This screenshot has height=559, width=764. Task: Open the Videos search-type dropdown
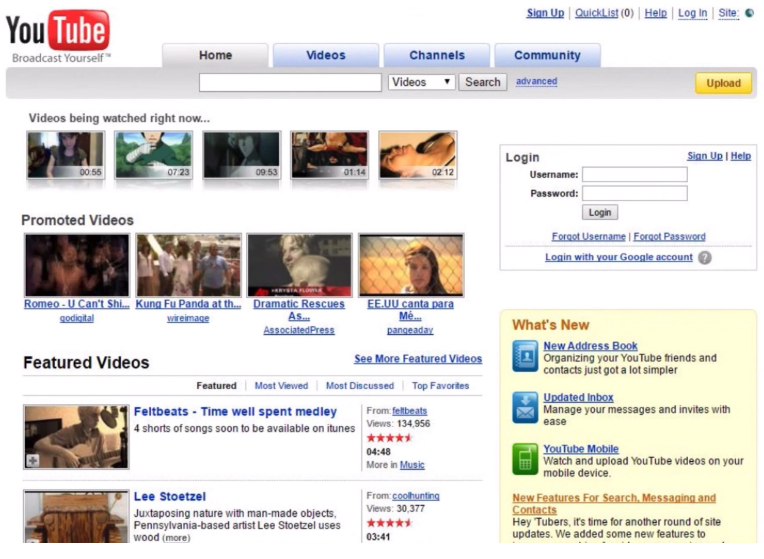tap(421, 82)
